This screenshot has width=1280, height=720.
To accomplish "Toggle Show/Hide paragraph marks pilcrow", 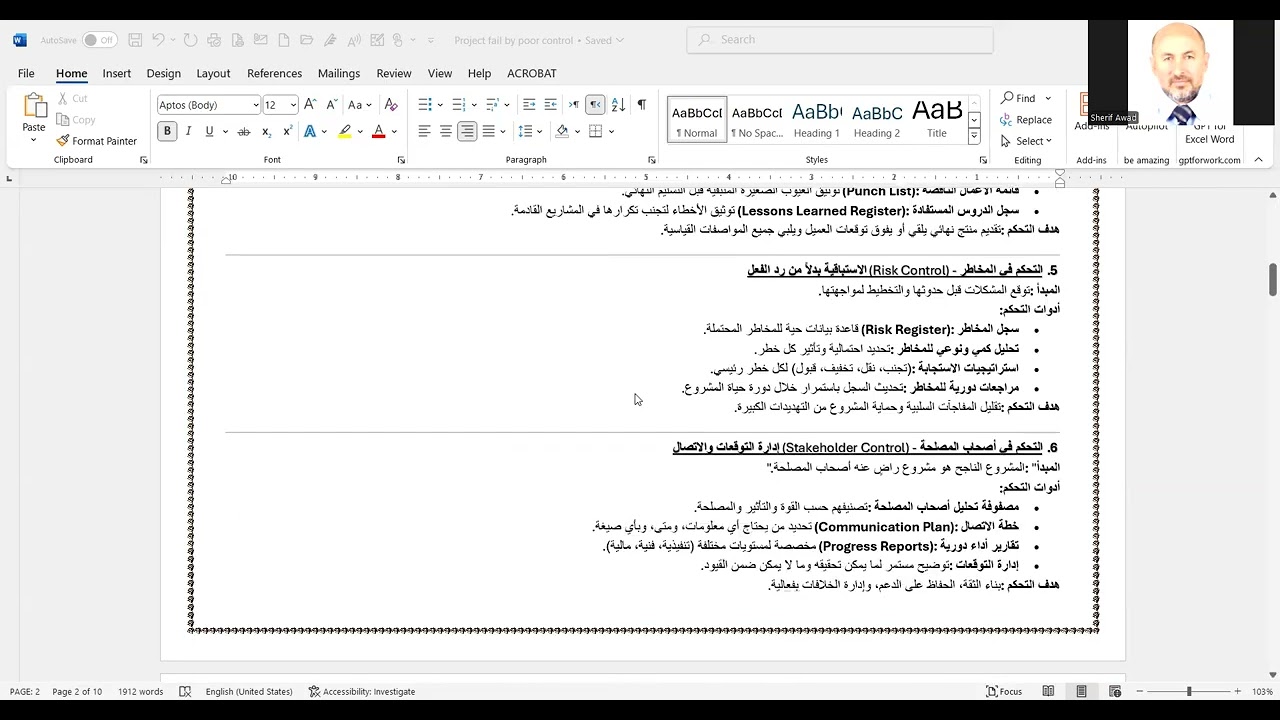I will [641, 105].
